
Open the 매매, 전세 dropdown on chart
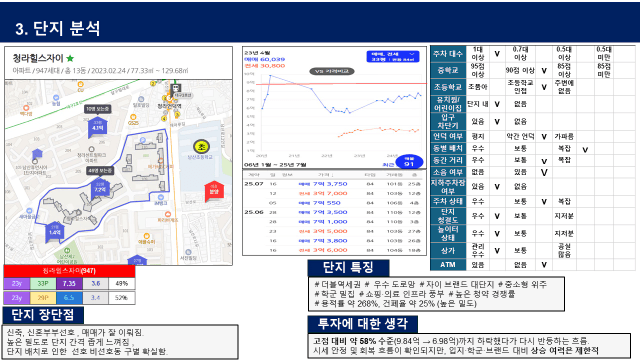393,56
